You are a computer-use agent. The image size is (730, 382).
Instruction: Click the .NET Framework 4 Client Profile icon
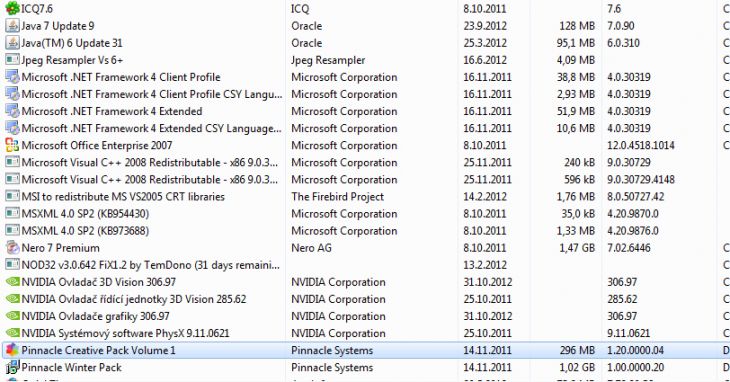12,77
